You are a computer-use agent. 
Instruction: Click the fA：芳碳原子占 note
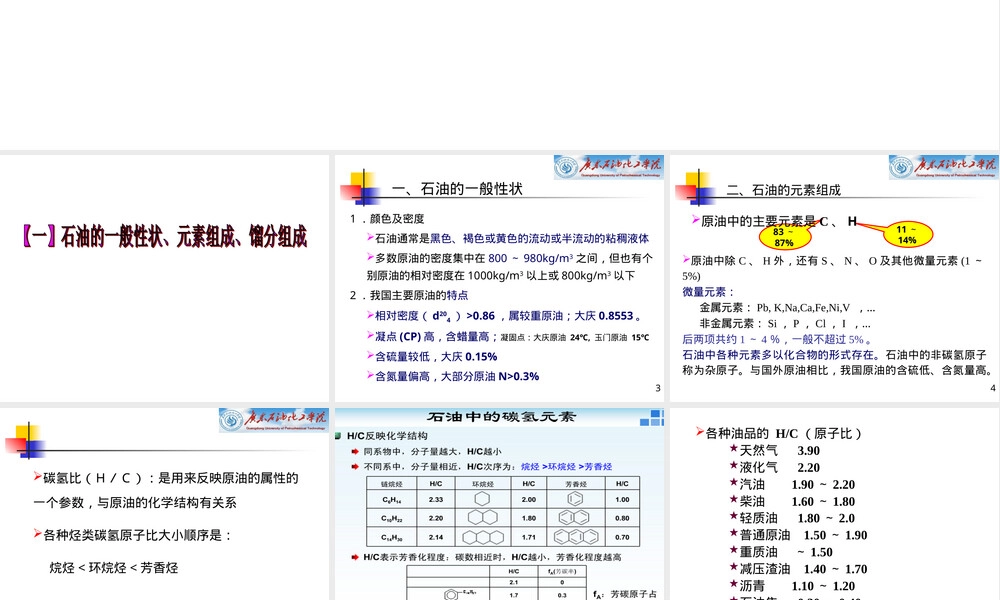click(625, 594)
